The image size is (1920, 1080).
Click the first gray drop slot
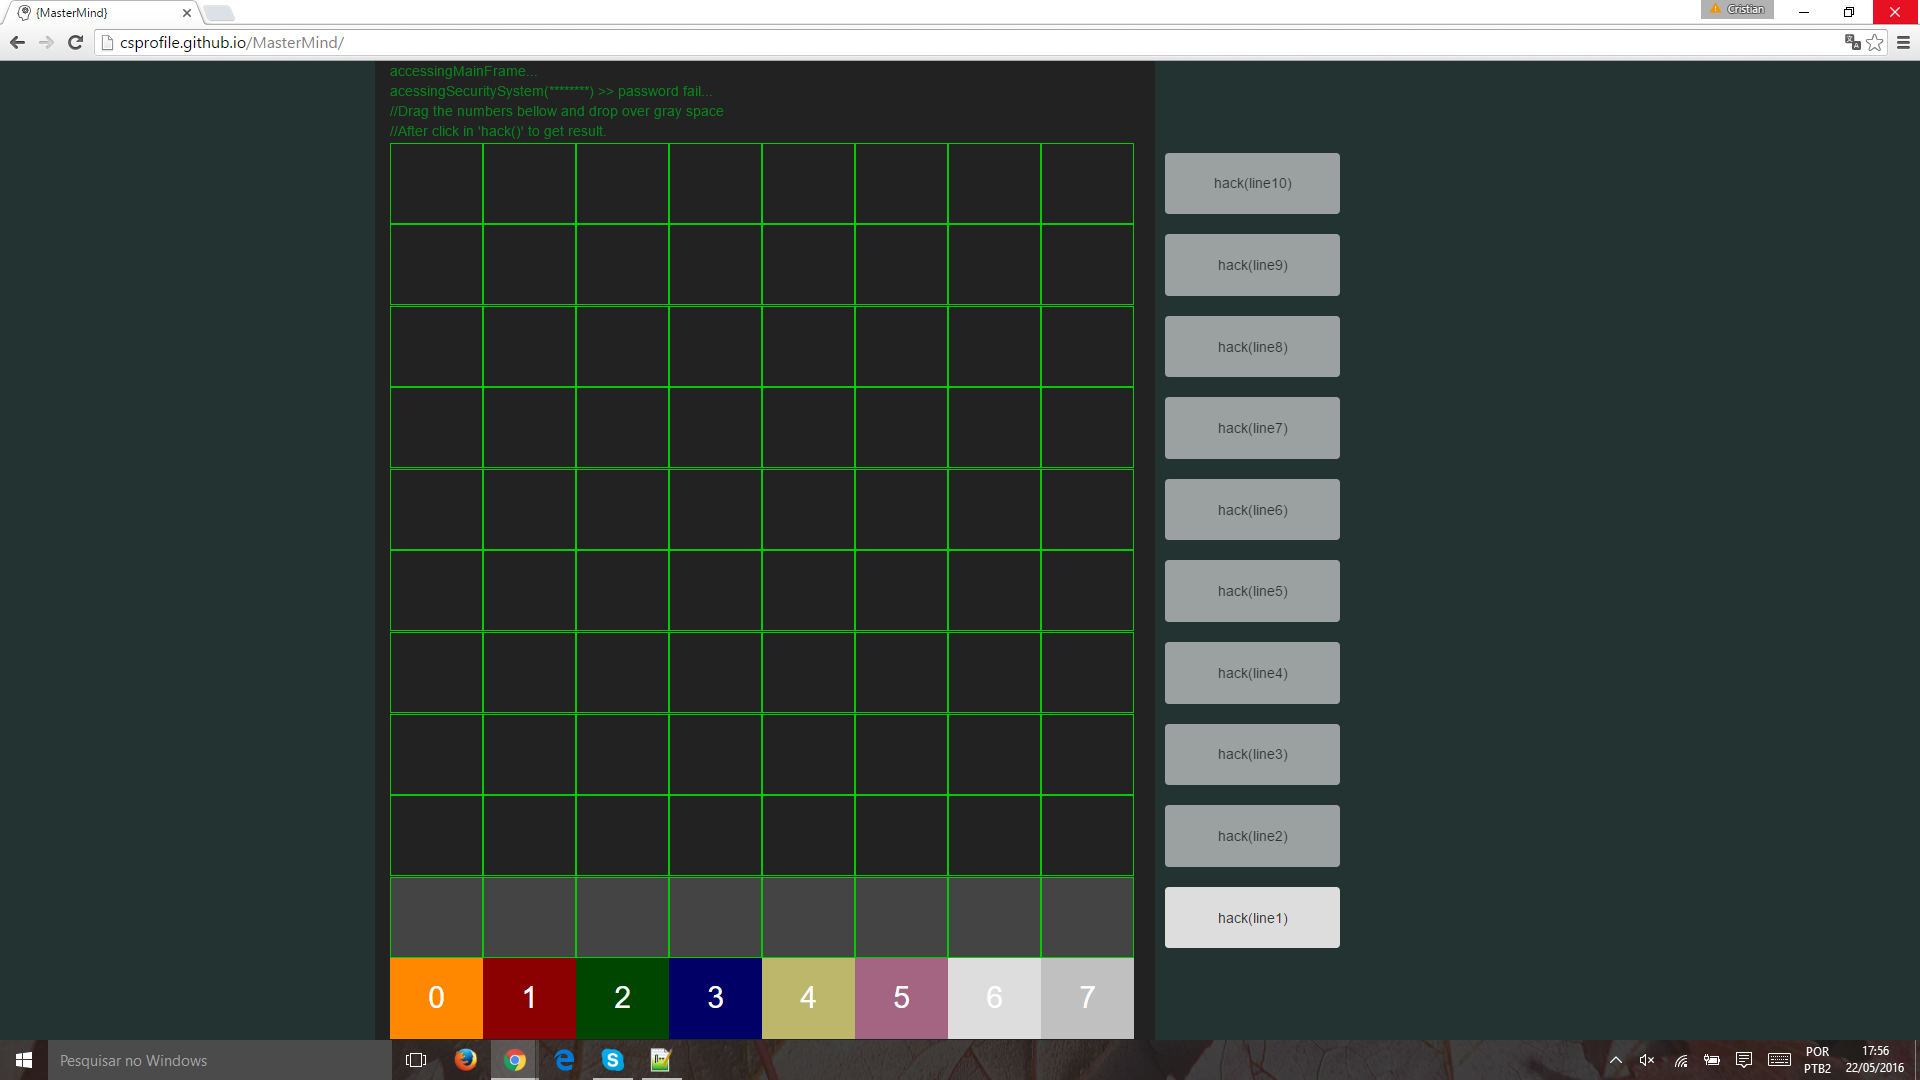click(436, 917)
